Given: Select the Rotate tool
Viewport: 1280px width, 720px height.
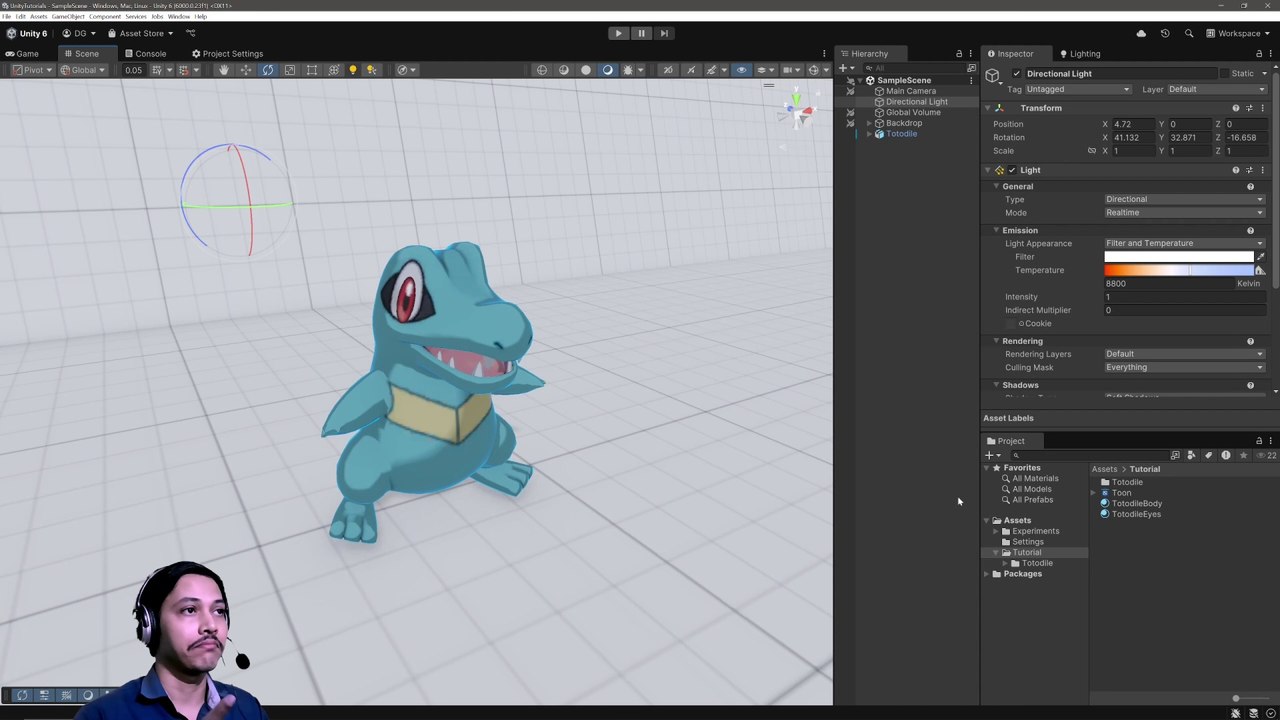Looking at the screenshot, I should [268, 70].
